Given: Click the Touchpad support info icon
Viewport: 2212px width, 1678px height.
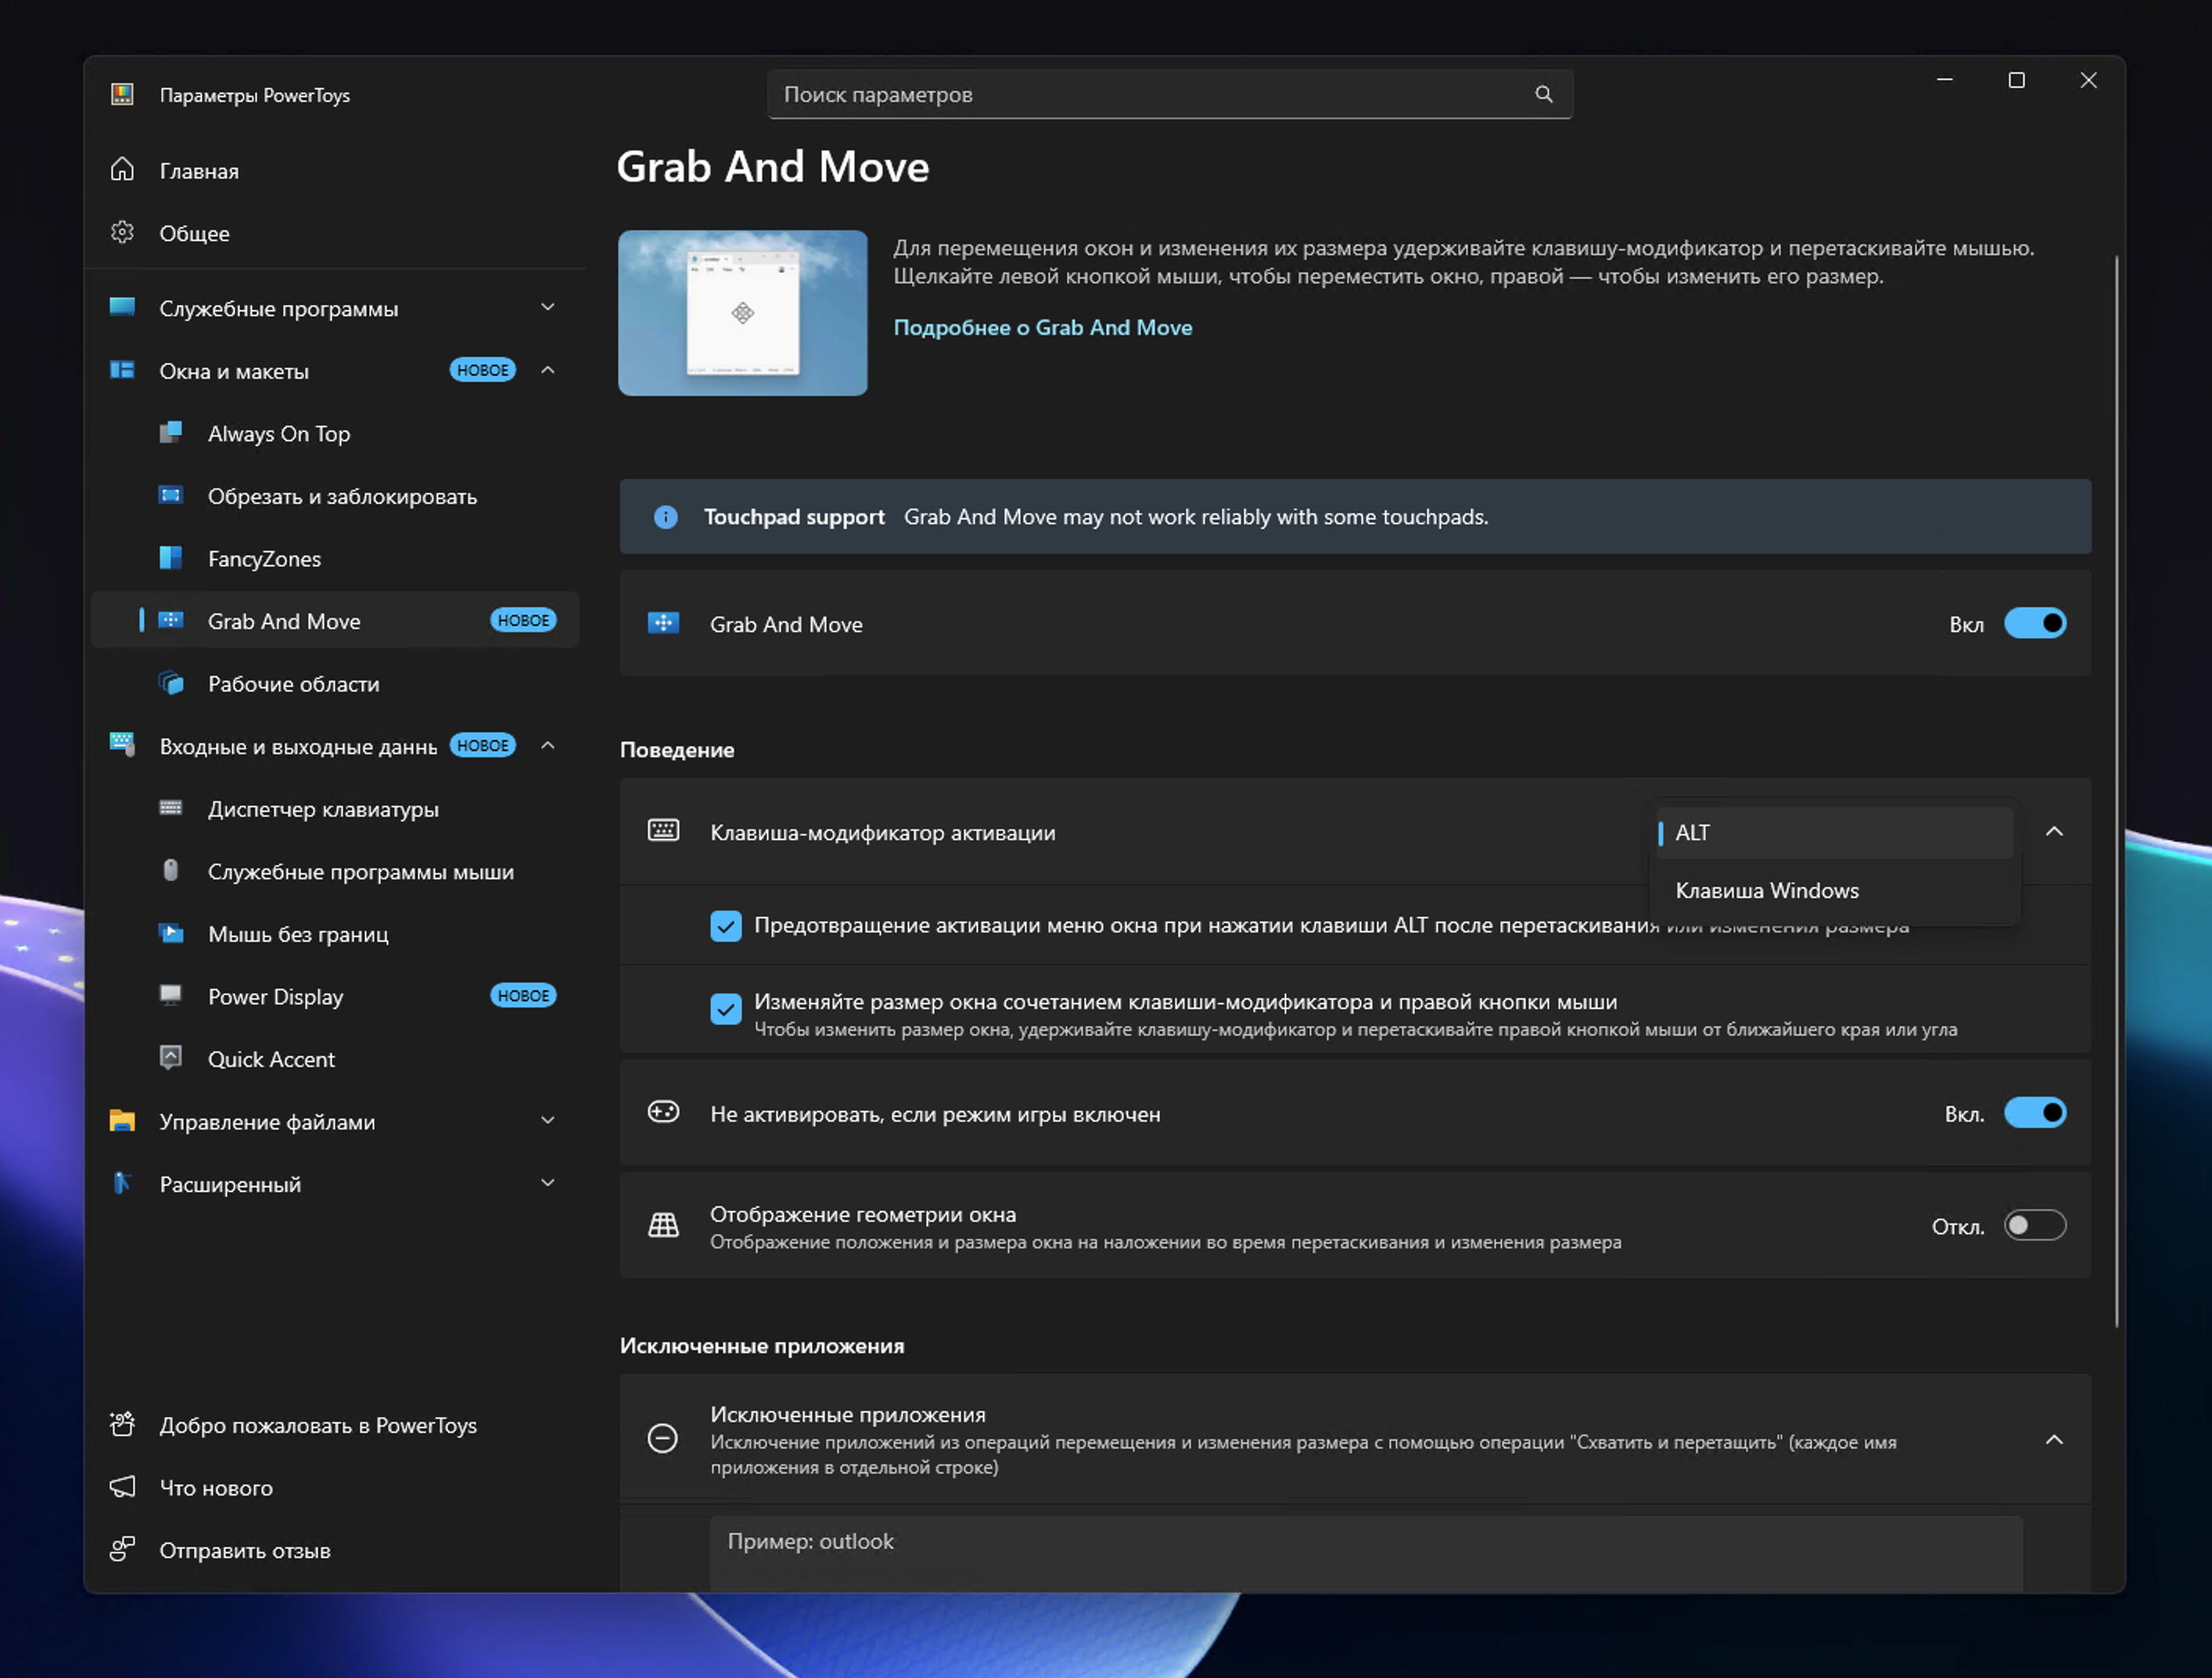Looking at the screenshot, I should 666,517.
